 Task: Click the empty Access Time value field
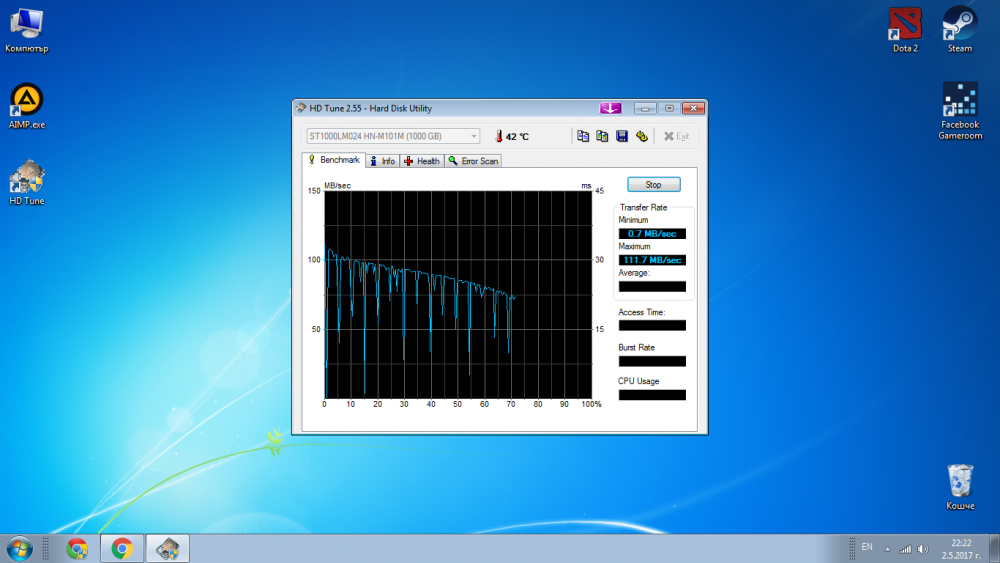652,326
